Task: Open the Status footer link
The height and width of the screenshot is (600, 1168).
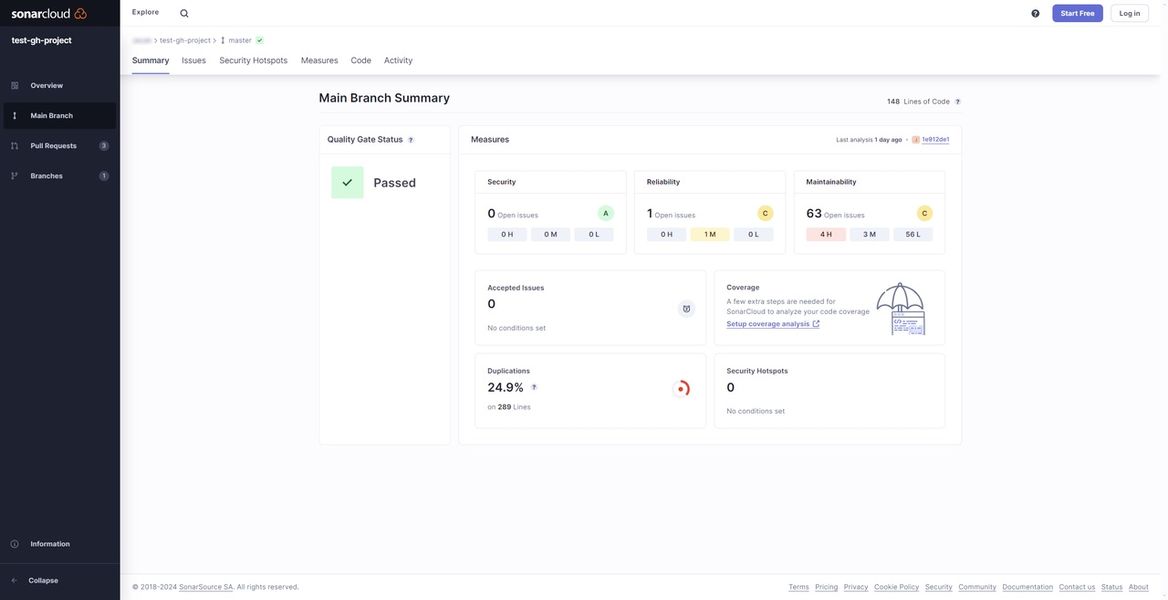Action: pos(1112,587)
